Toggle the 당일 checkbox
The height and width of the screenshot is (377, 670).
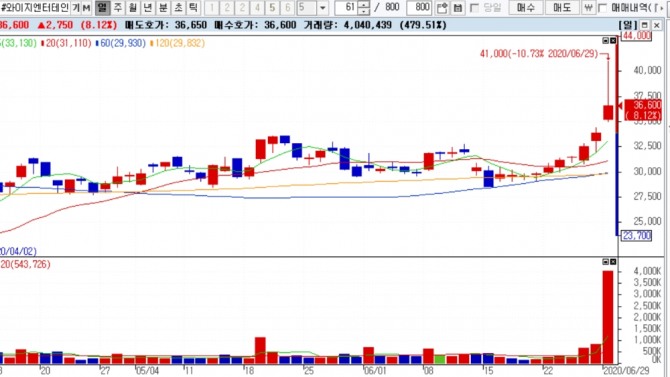coord(474,8)
